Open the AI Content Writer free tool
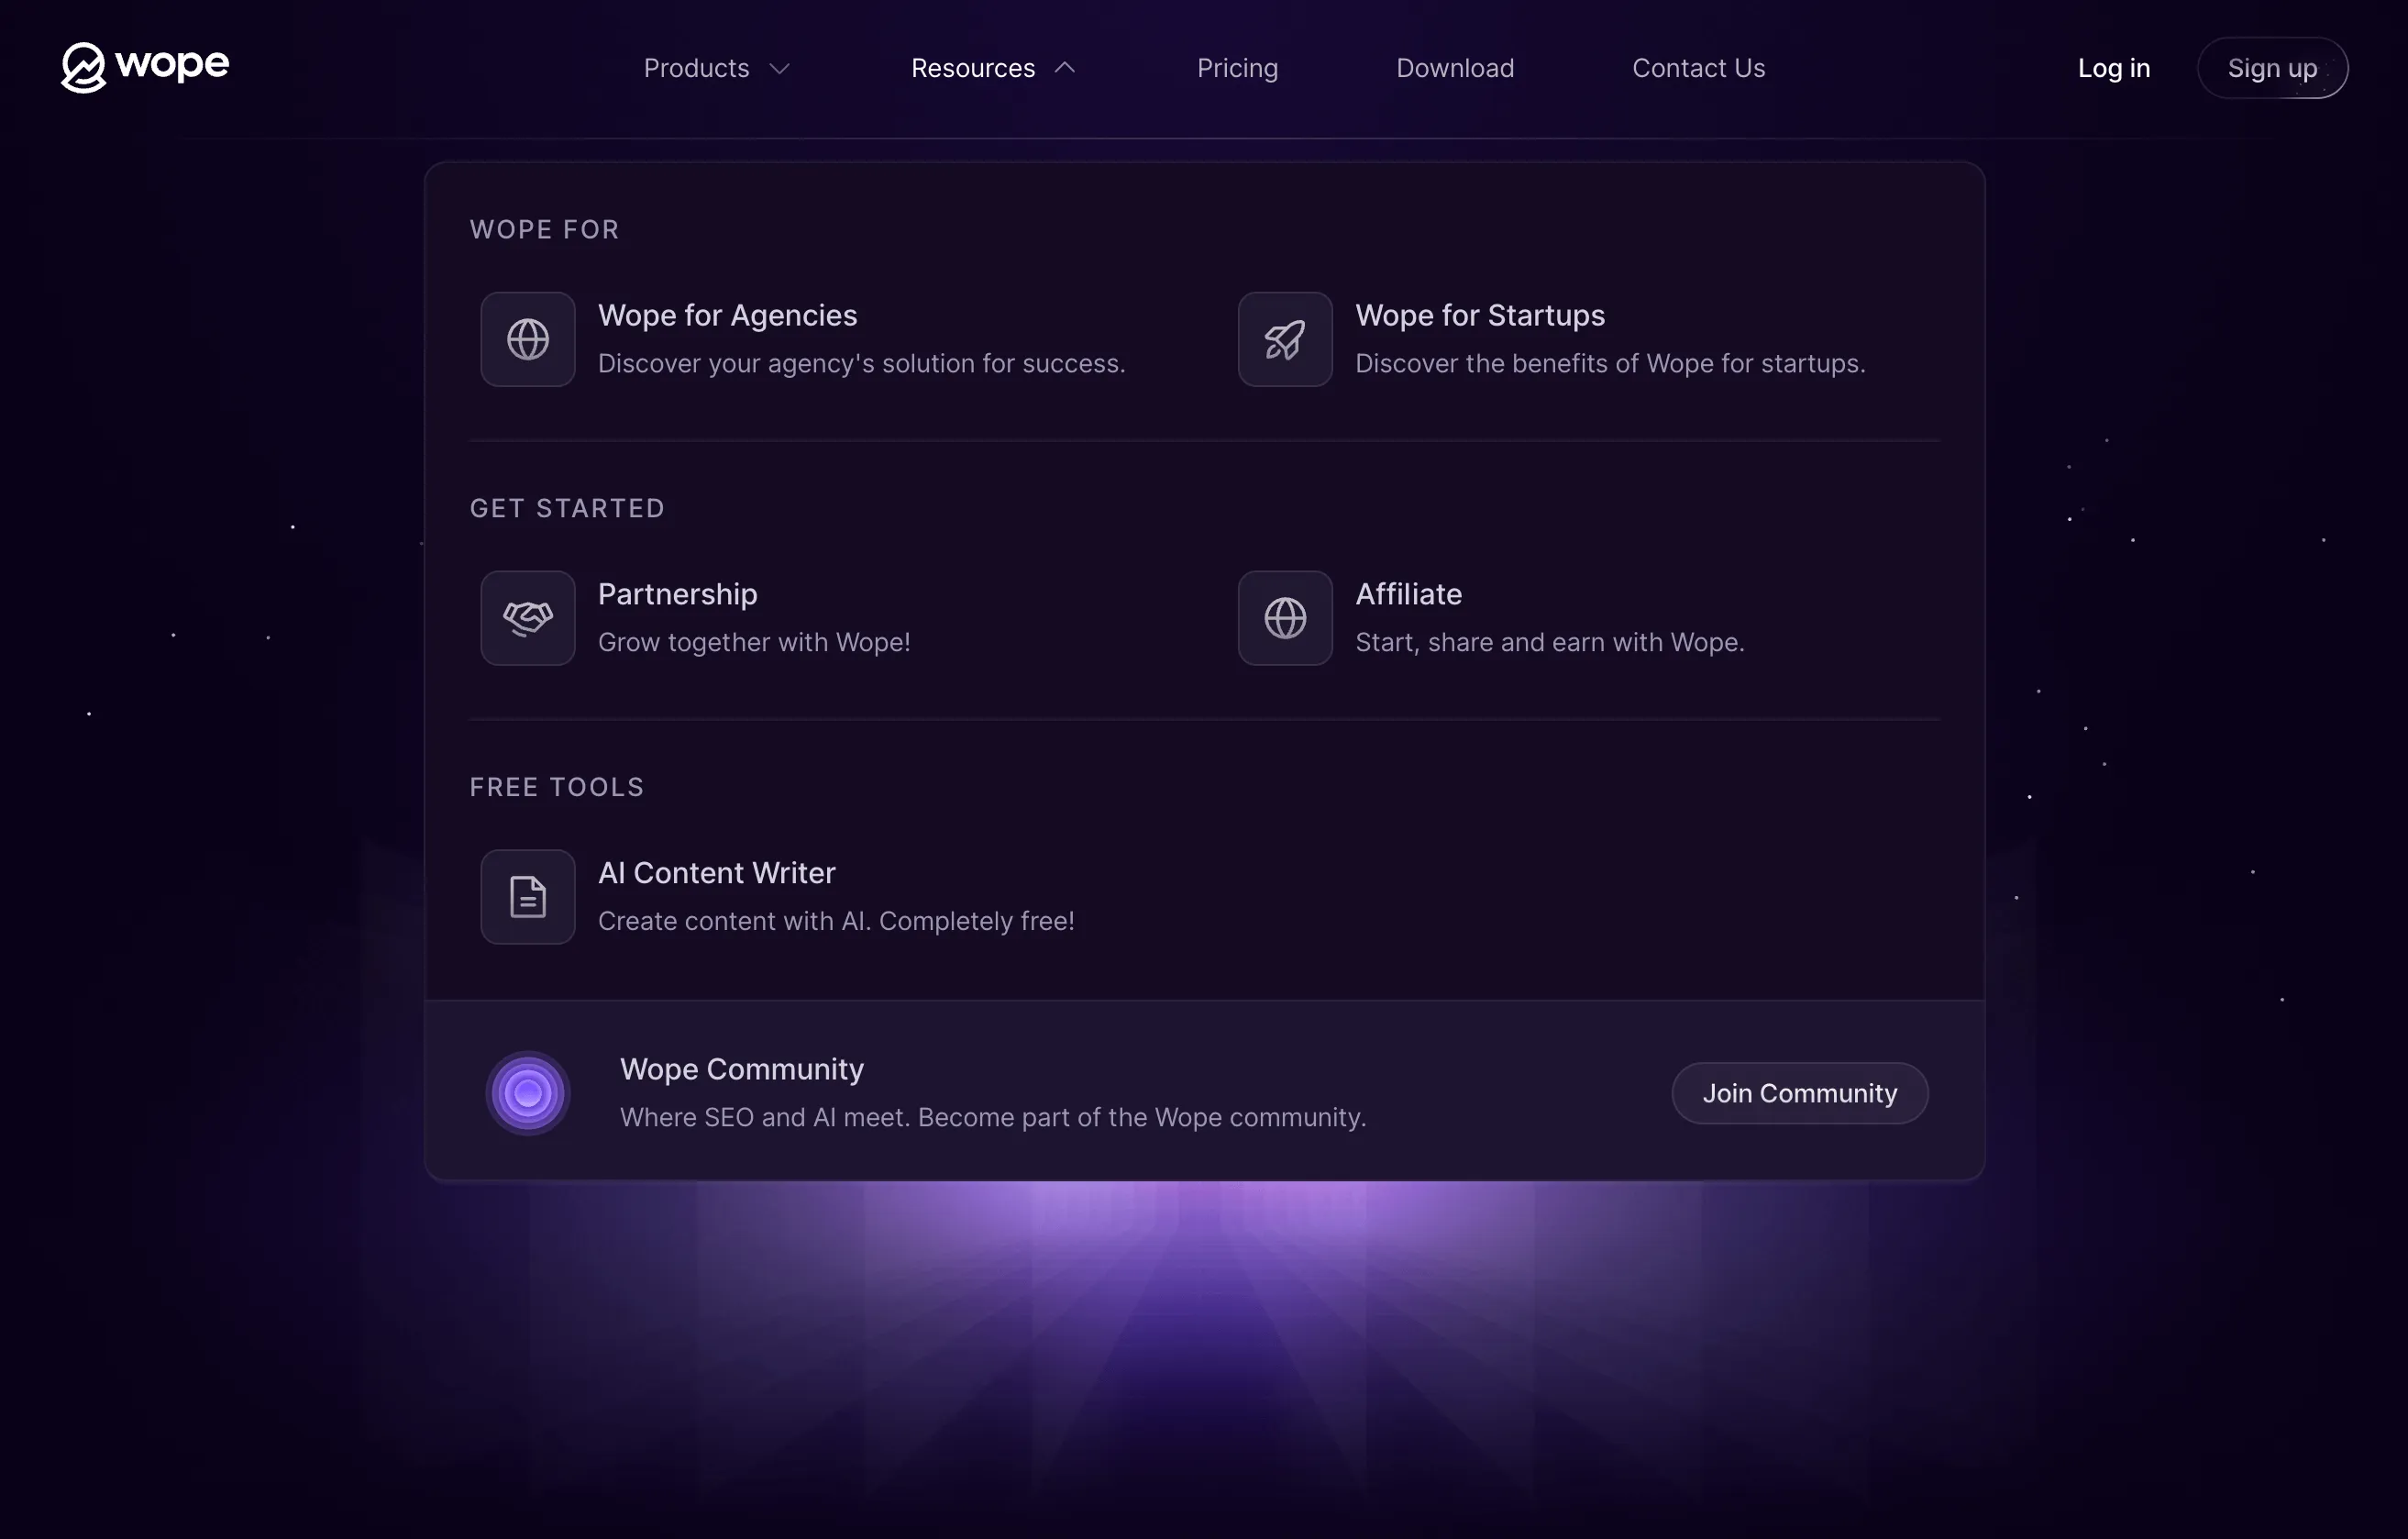This screenshot has height=1539, width=2408. pos(716,874)
